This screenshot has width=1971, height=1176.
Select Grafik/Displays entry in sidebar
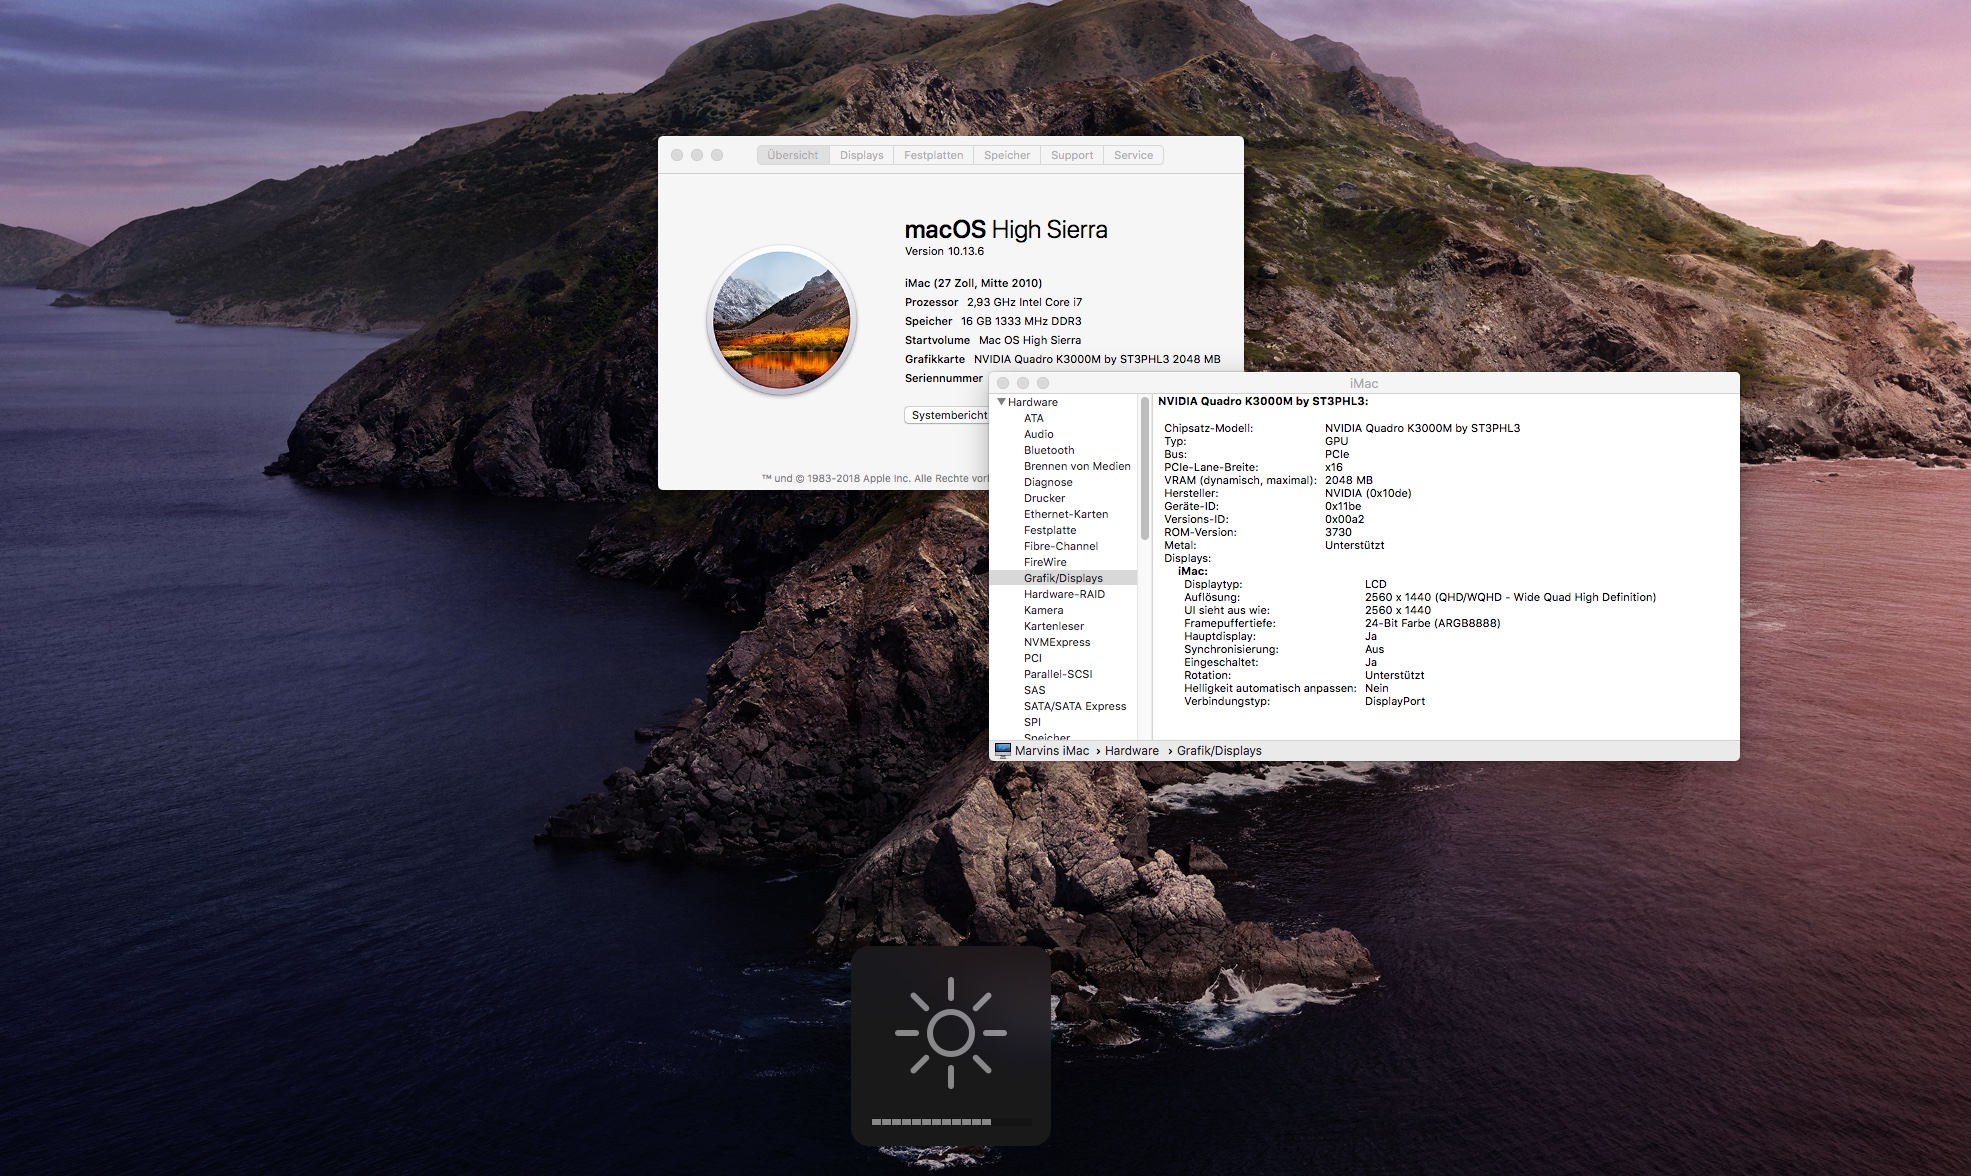point(1063,578)
